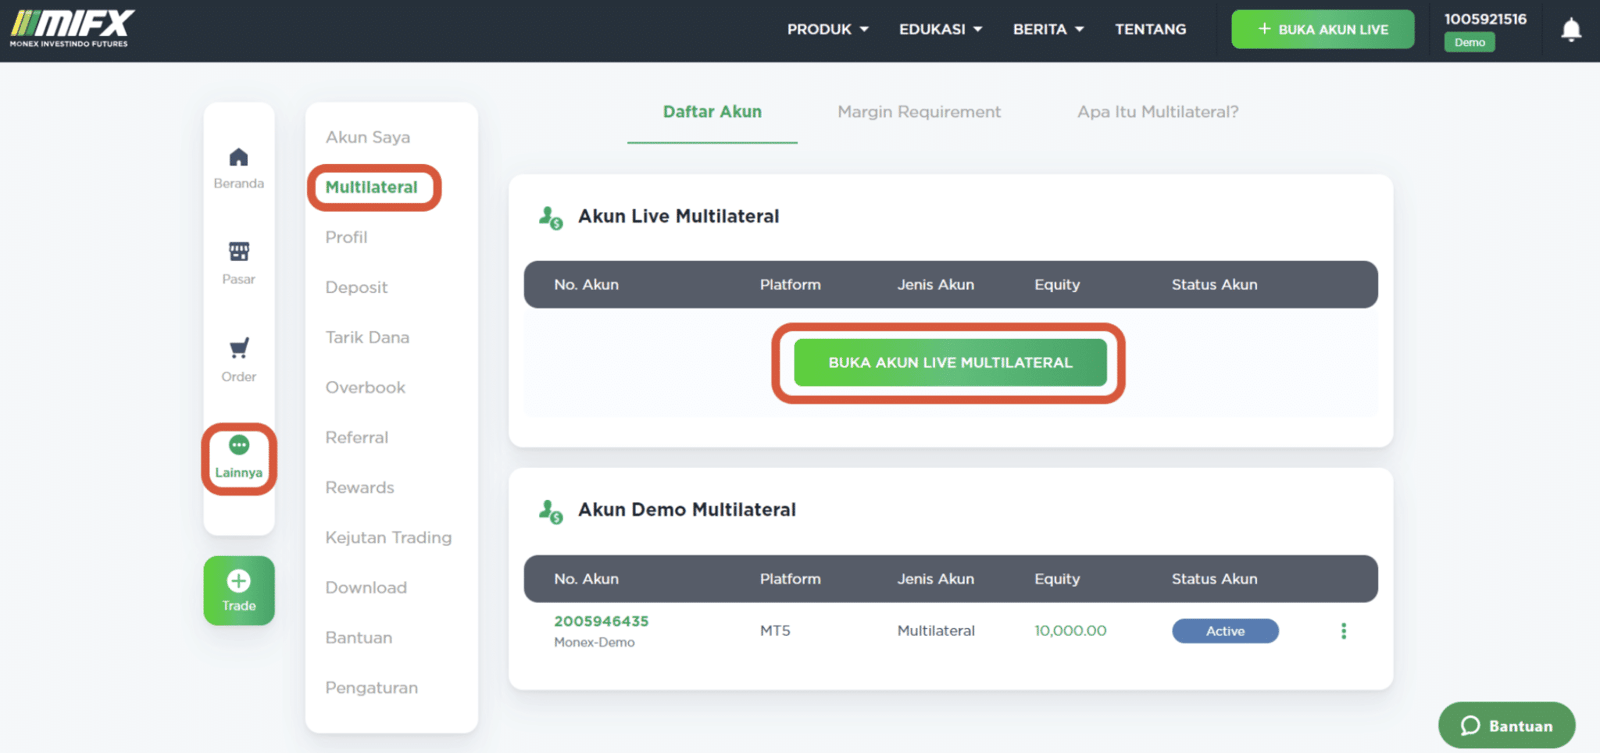Open Overbook in the side menu
The width and height of the screenshot is (1600, 753).
coord(365,387)
